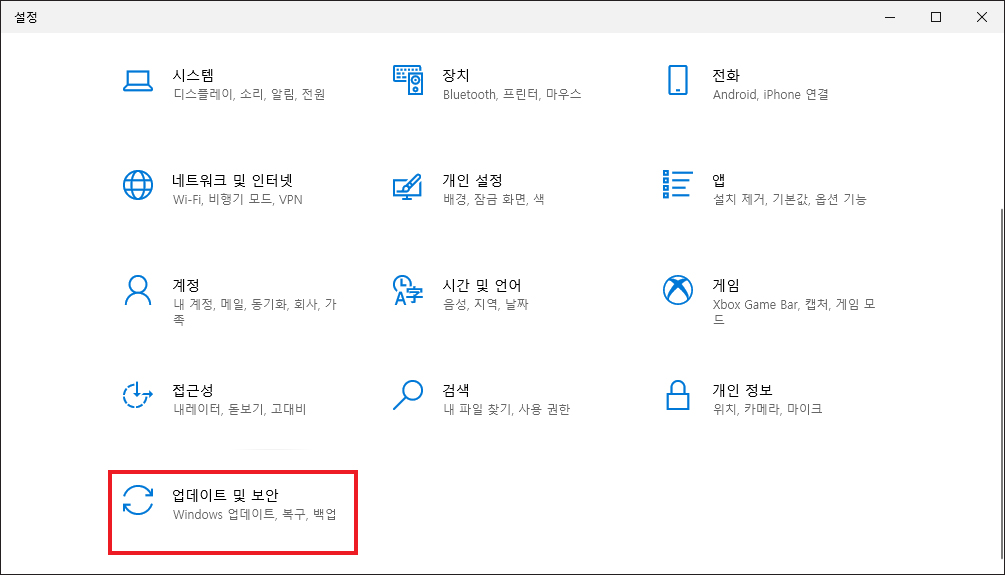This screenshot has height=575, width=1005.
Task: Close the 설정 window
Action: [x=982, y=17]
